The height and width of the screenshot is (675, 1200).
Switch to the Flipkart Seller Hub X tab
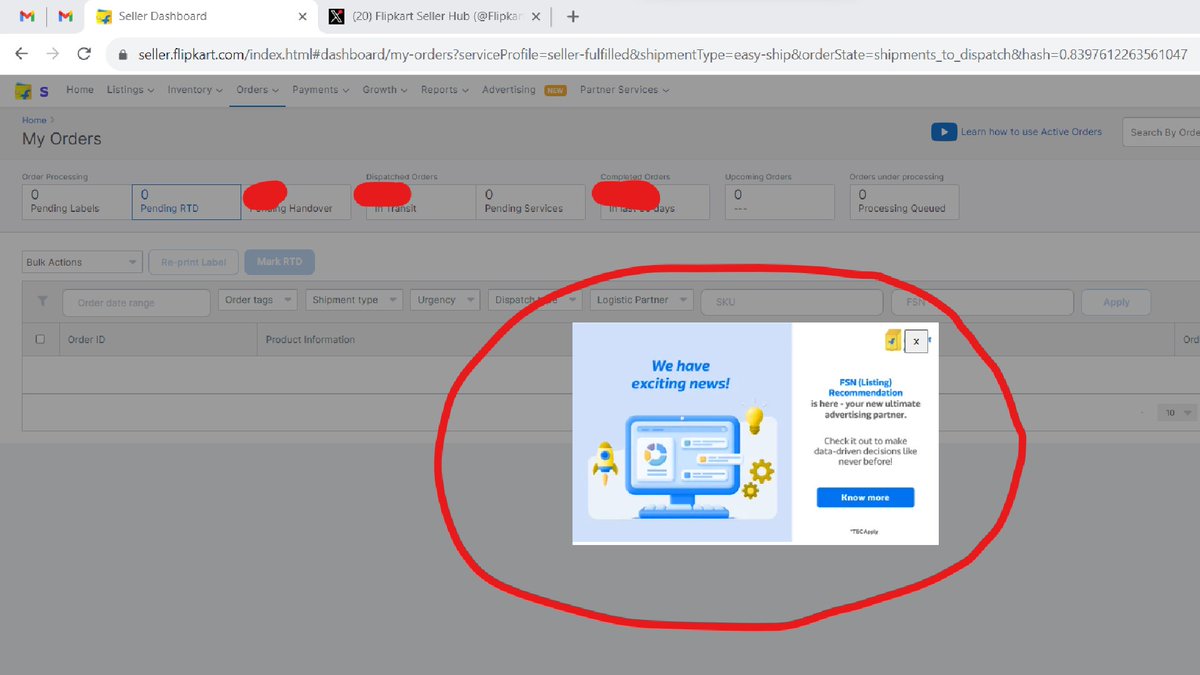(434, 16)
